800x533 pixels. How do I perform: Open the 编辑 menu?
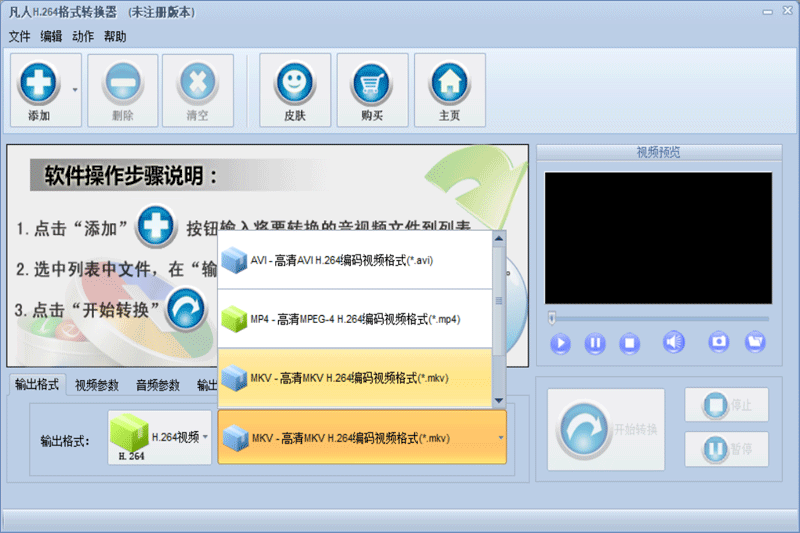pyautogui.click(x=52, y=37)
